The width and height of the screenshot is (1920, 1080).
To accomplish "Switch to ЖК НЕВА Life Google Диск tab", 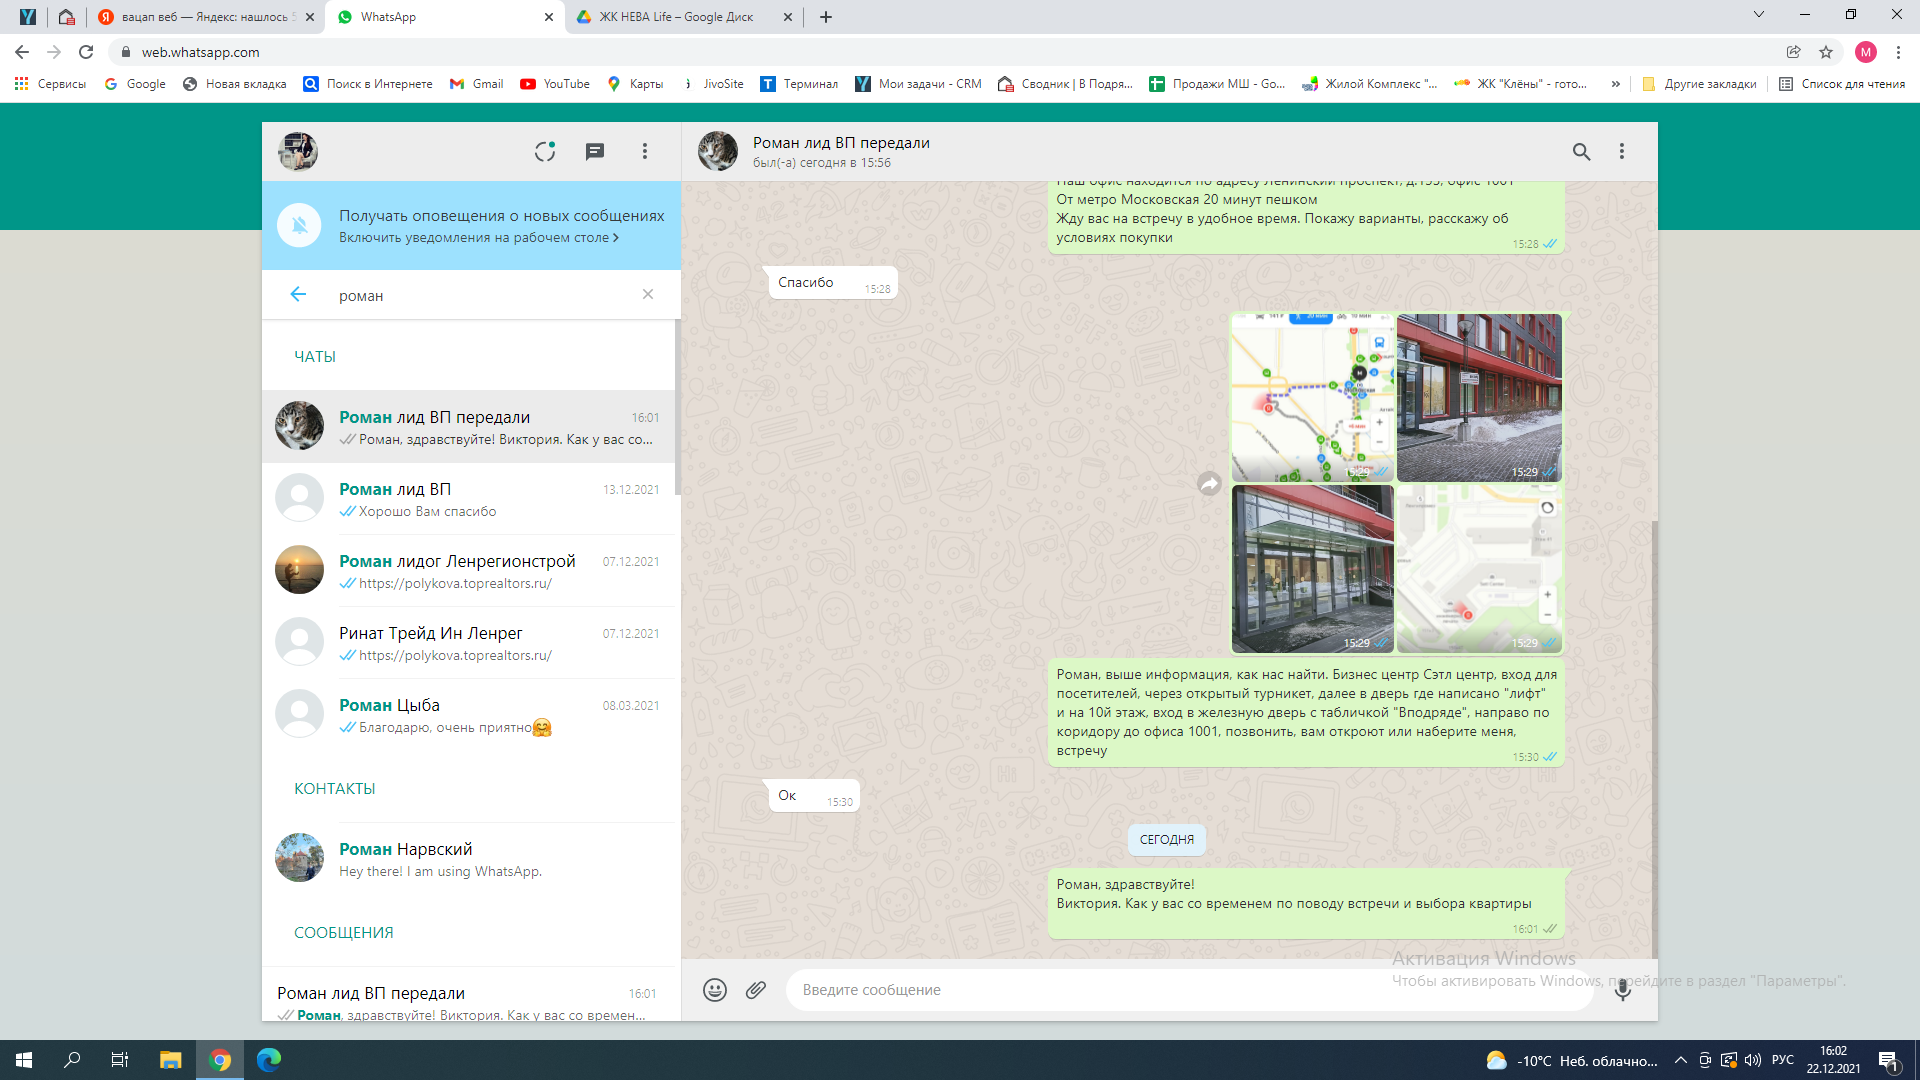I will (676, 17).
